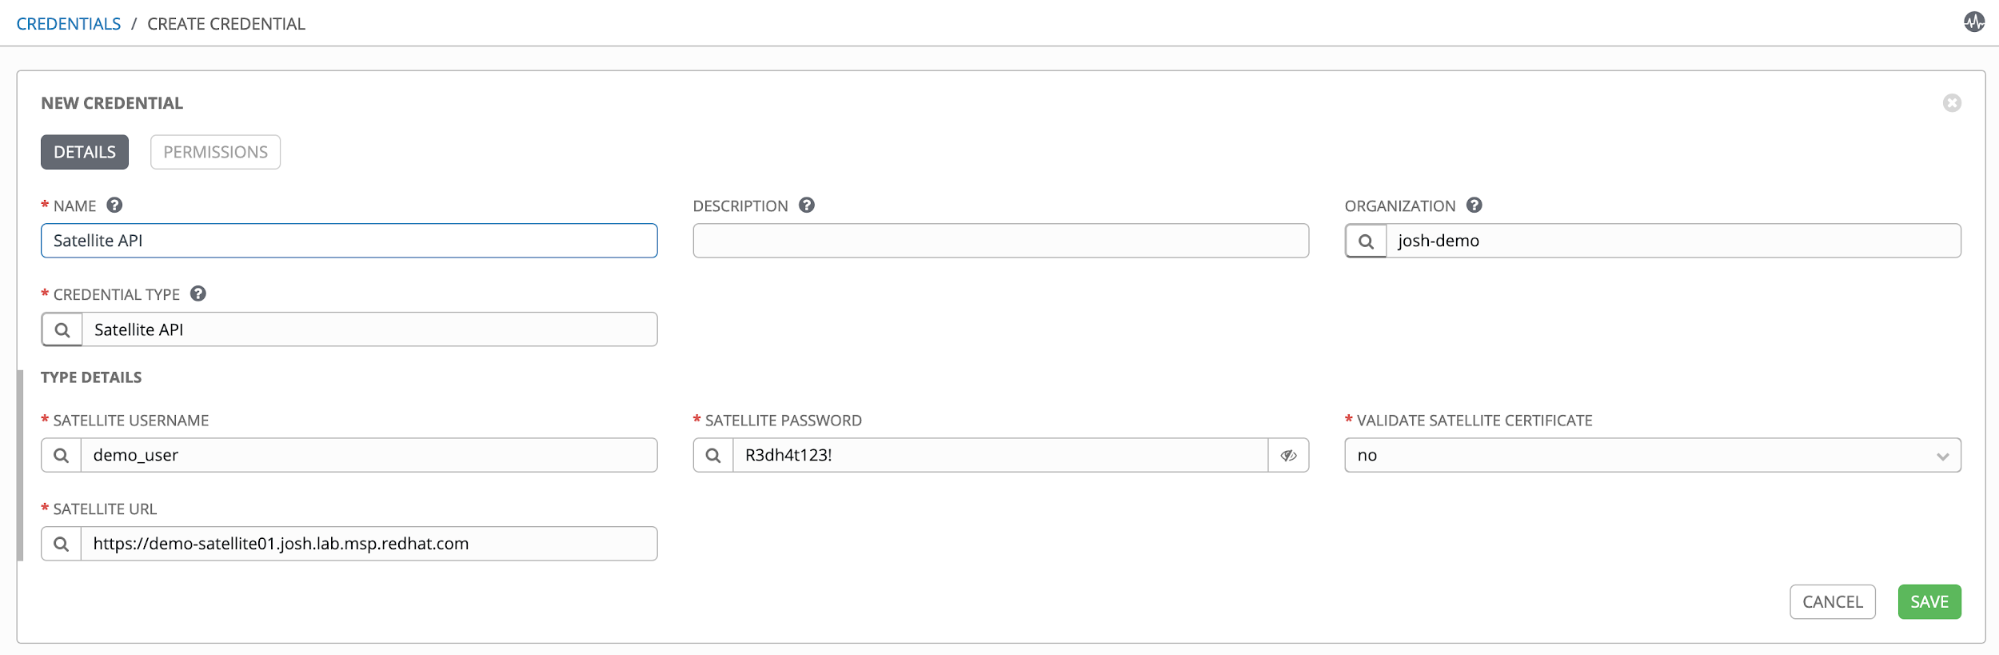Click into the Description input field
The image size is (1999, 655).
(x=1000, y=241)
